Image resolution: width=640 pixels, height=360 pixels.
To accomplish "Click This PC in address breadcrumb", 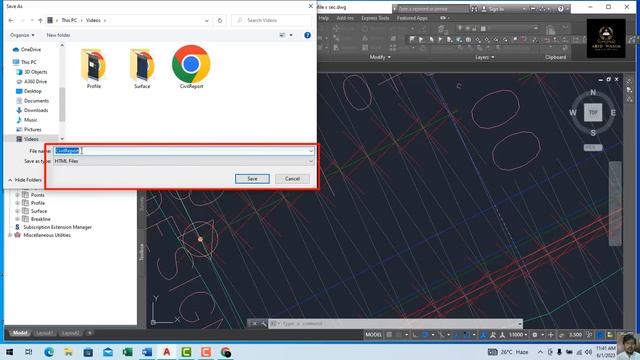I will pyautogui.click(x=69, y=20).
